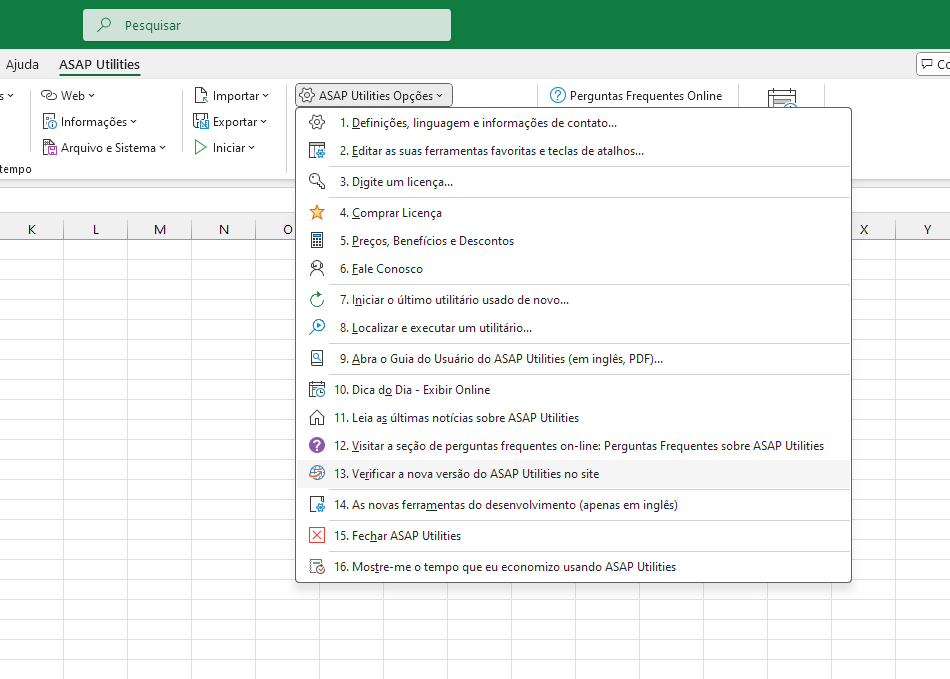Open the Importar dropdown
The image size is (950, 679).
(x=265, y=96)
